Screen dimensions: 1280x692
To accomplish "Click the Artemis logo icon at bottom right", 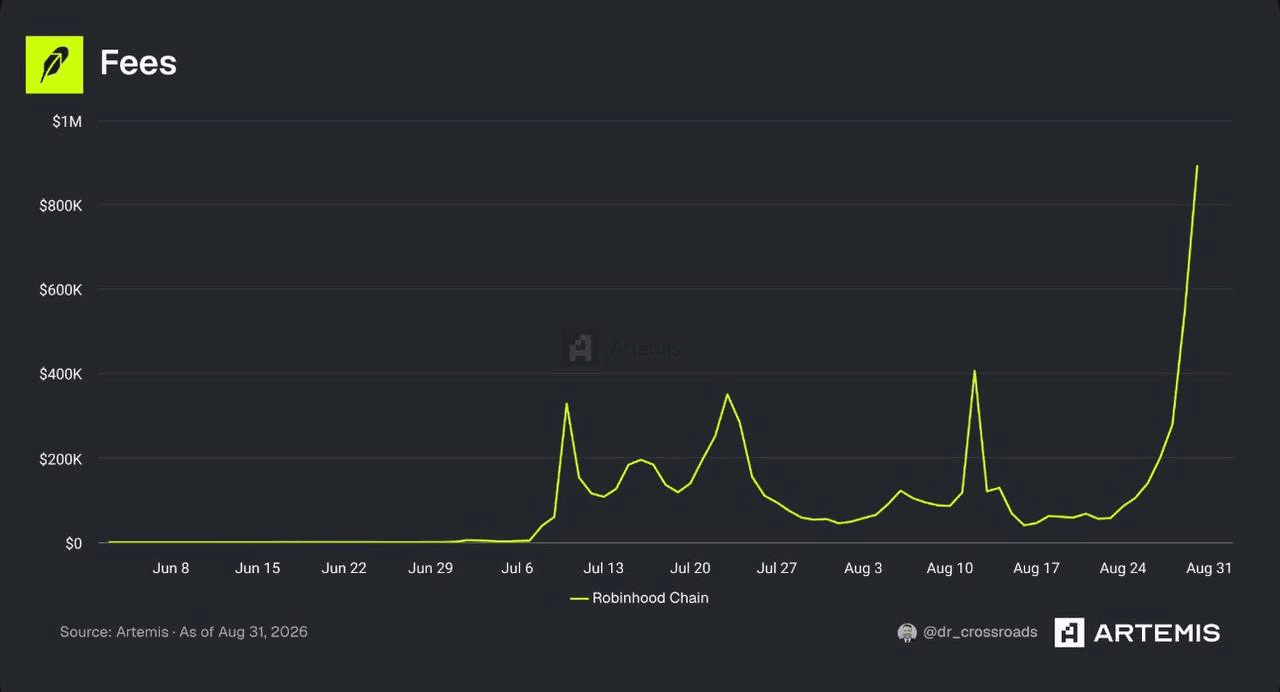I will coord(1069,632).
